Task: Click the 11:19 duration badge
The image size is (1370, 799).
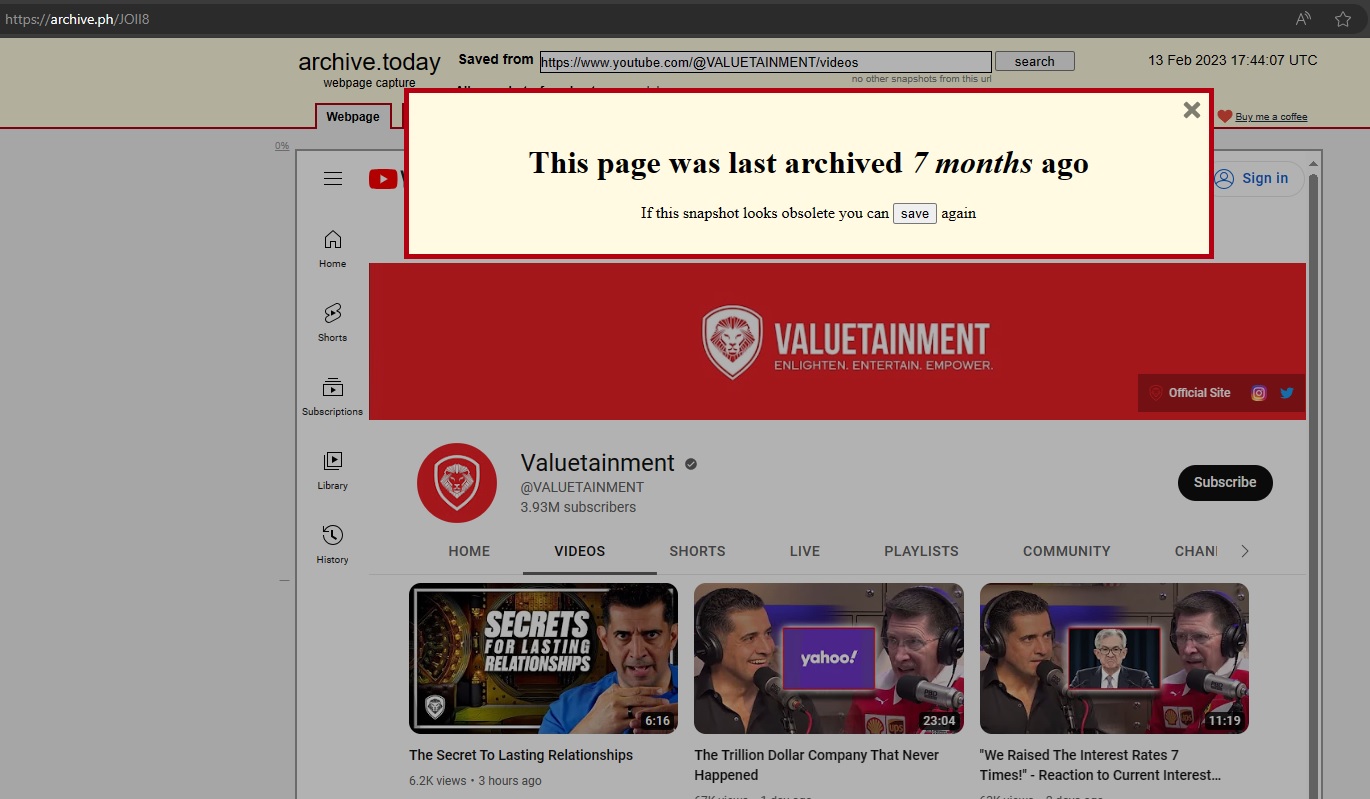Action: [1224, 721]
